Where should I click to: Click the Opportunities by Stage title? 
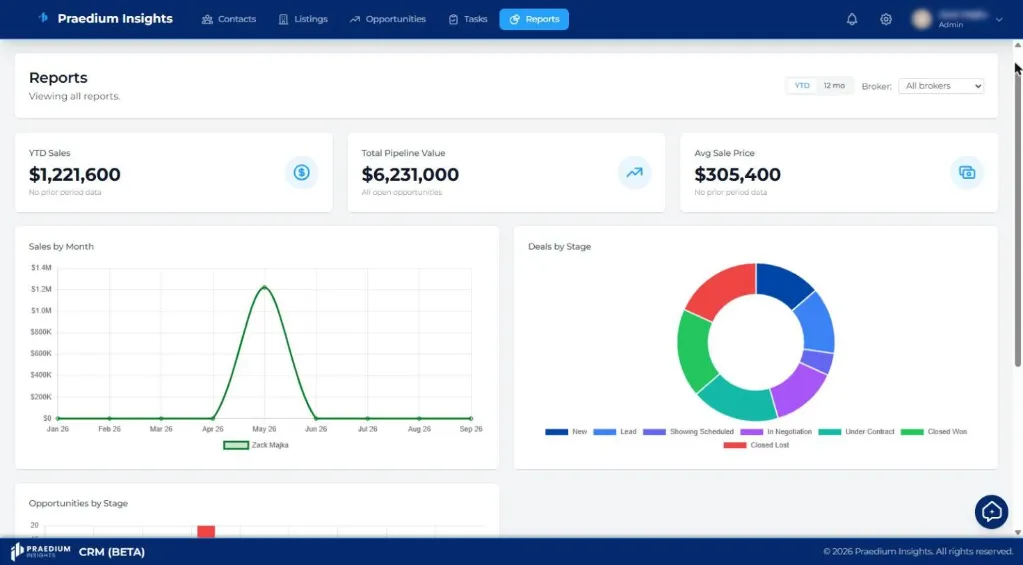[x=78, y=503]
